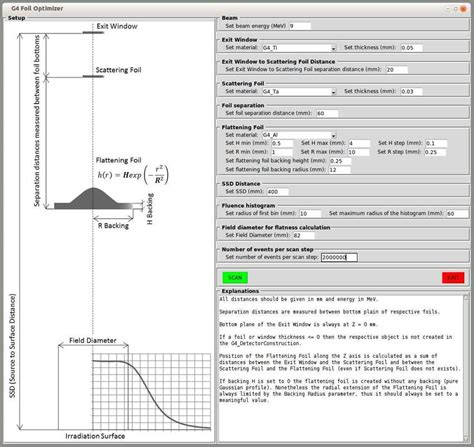Click the red EXIT button

point(453,277)
